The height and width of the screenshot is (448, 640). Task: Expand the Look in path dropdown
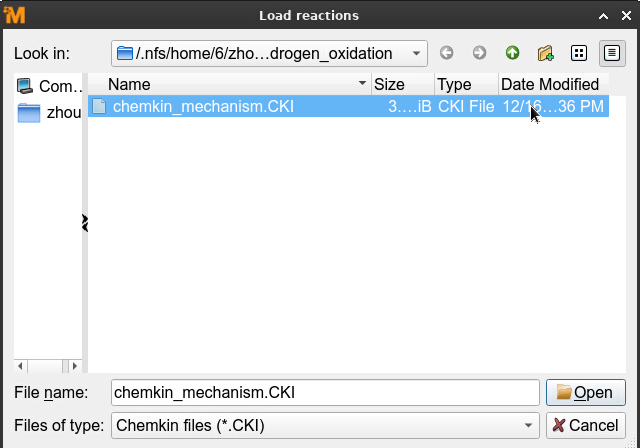pyautogui.click(x=416, y=53)
